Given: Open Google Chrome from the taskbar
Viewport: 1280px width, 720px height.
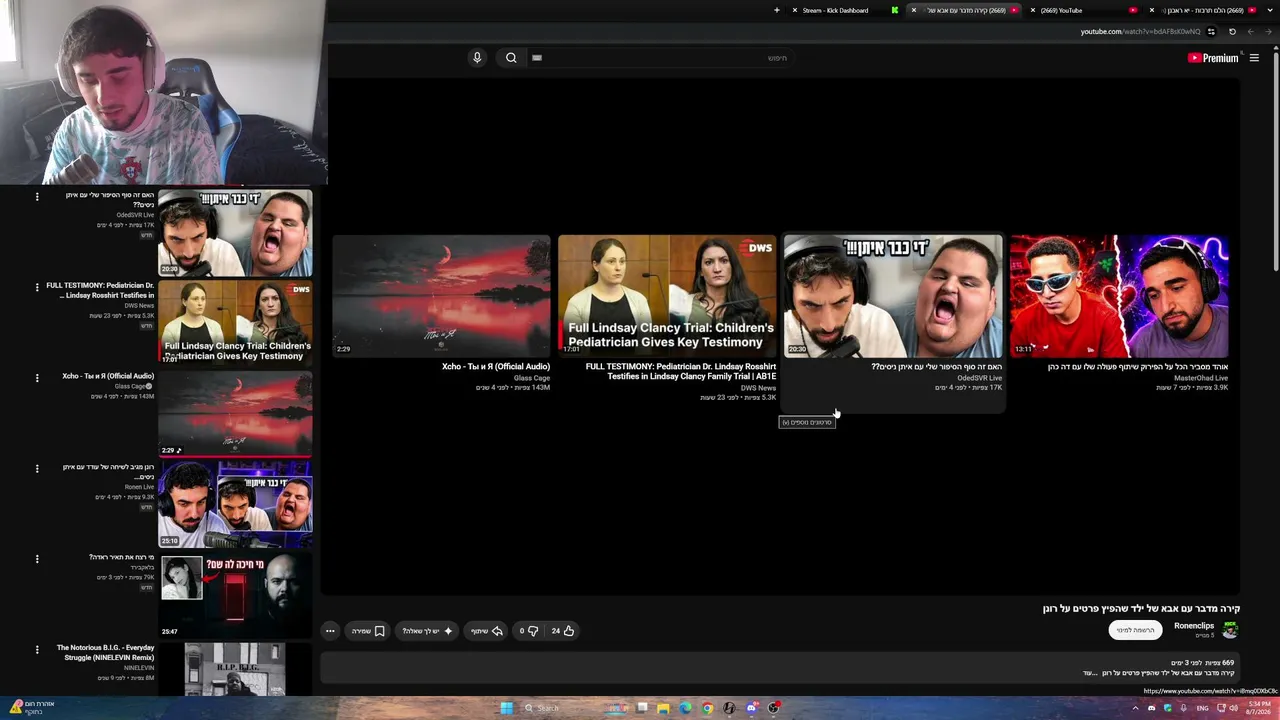Looking at the screenshot, I should pyautogui.click(x=707, y=708).
